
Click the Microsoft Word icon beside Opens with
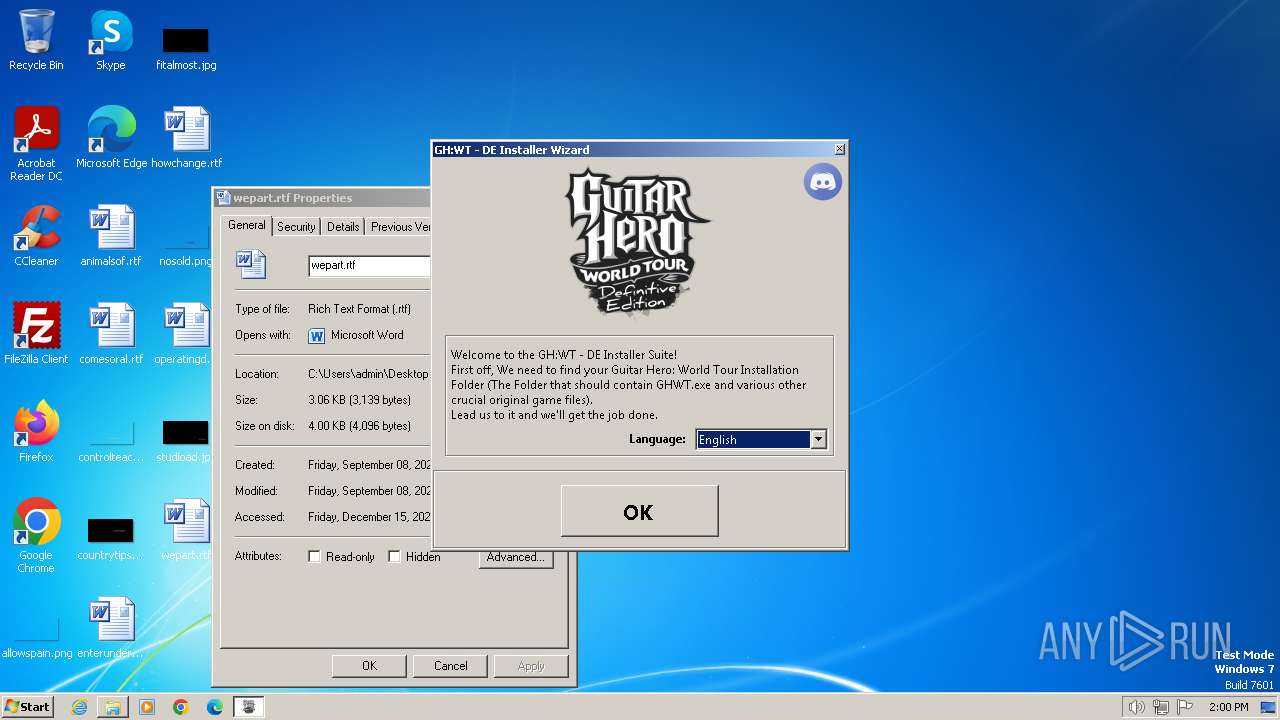pyautogui.click(x=317, y=336)
